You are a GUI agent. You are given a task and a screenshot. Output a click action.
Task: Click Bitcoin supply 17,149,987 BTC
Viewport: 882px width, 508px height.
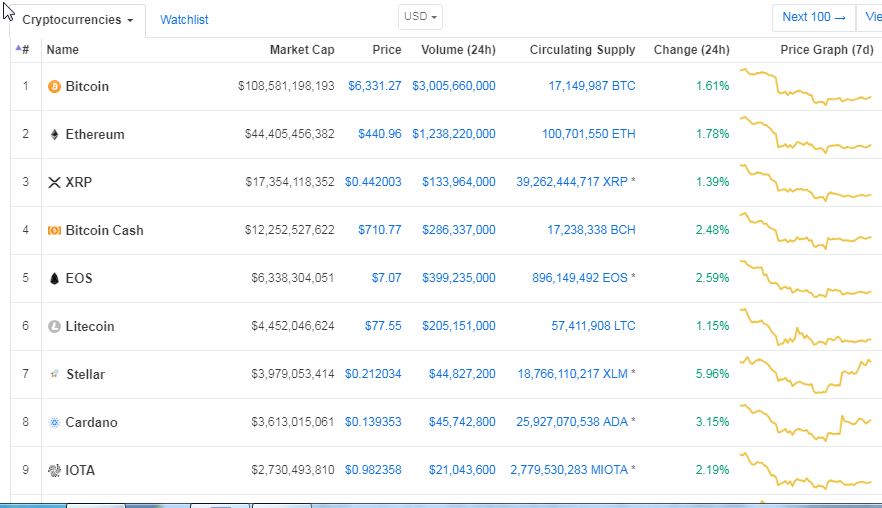pos(592,86)
